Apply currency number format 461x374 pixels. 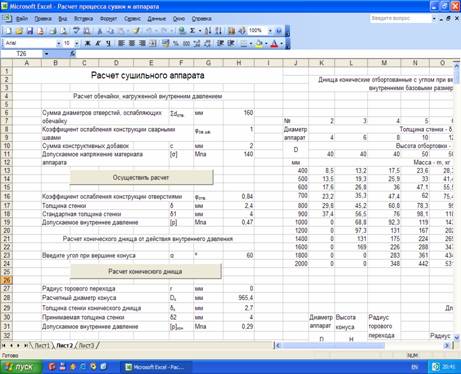point(166,43)
